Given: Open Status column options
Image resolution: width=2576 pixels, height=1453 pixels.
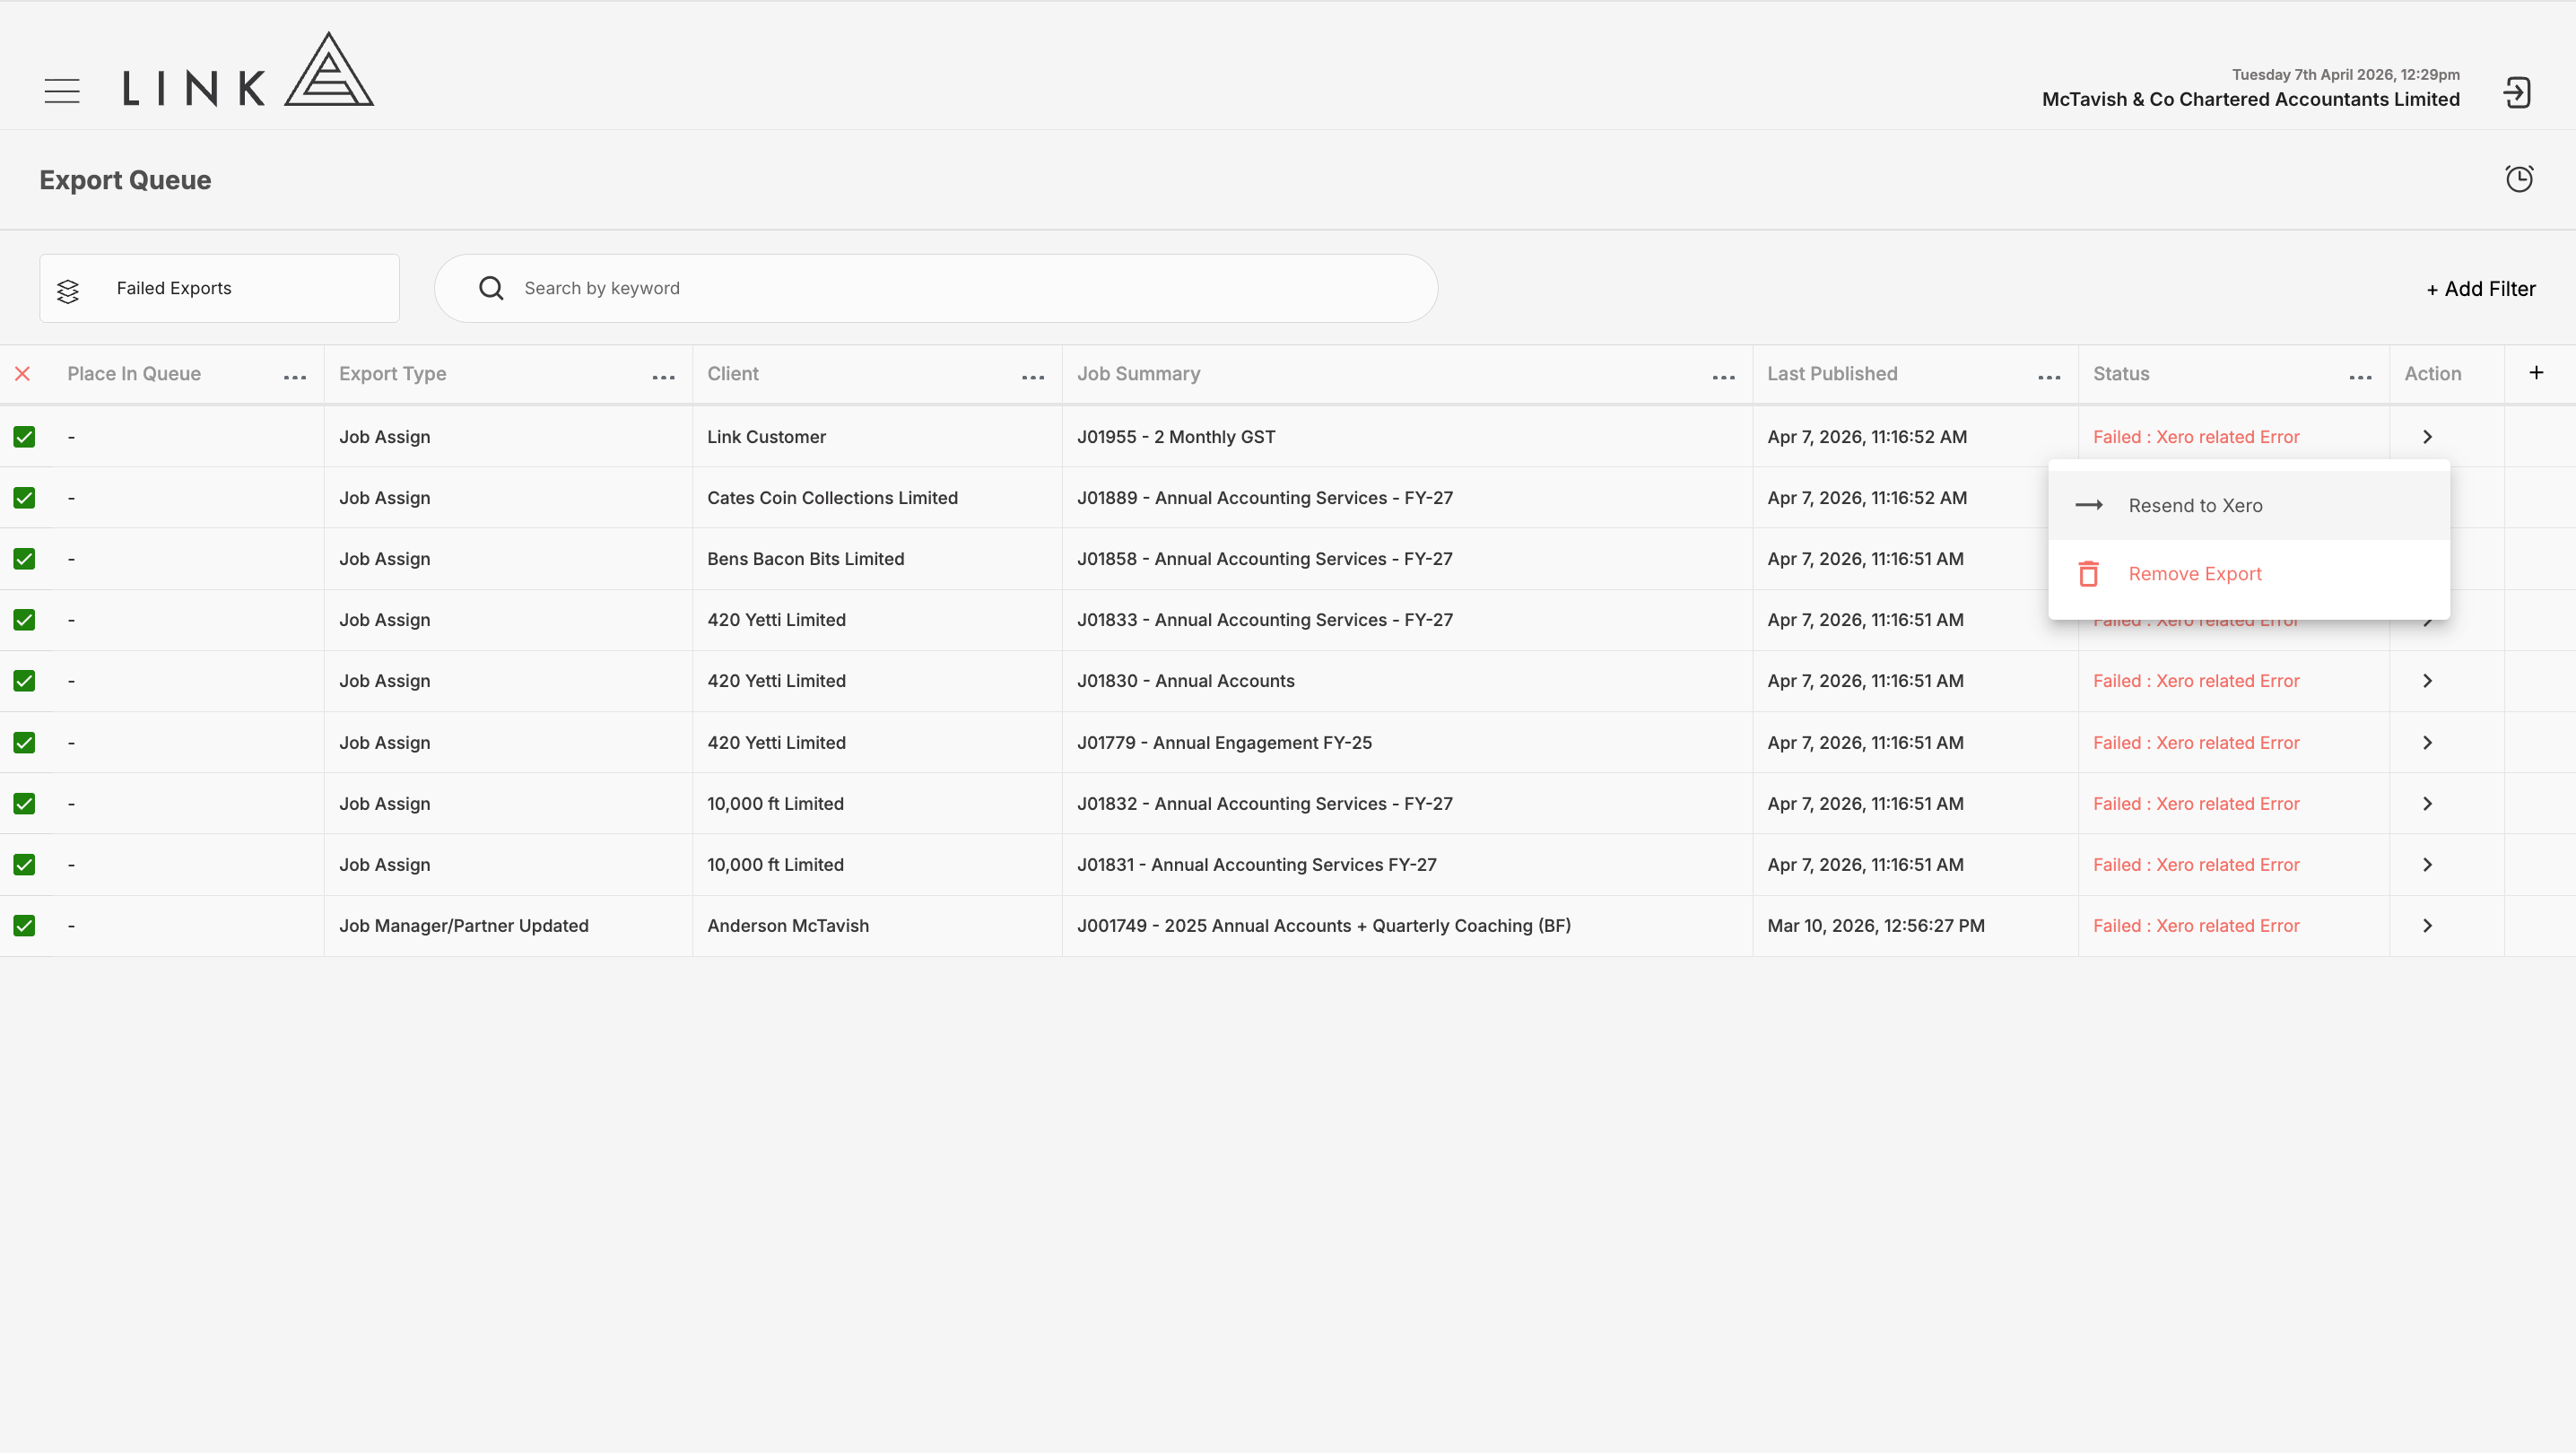Looking at the screenshot, I should (2361, 377).
